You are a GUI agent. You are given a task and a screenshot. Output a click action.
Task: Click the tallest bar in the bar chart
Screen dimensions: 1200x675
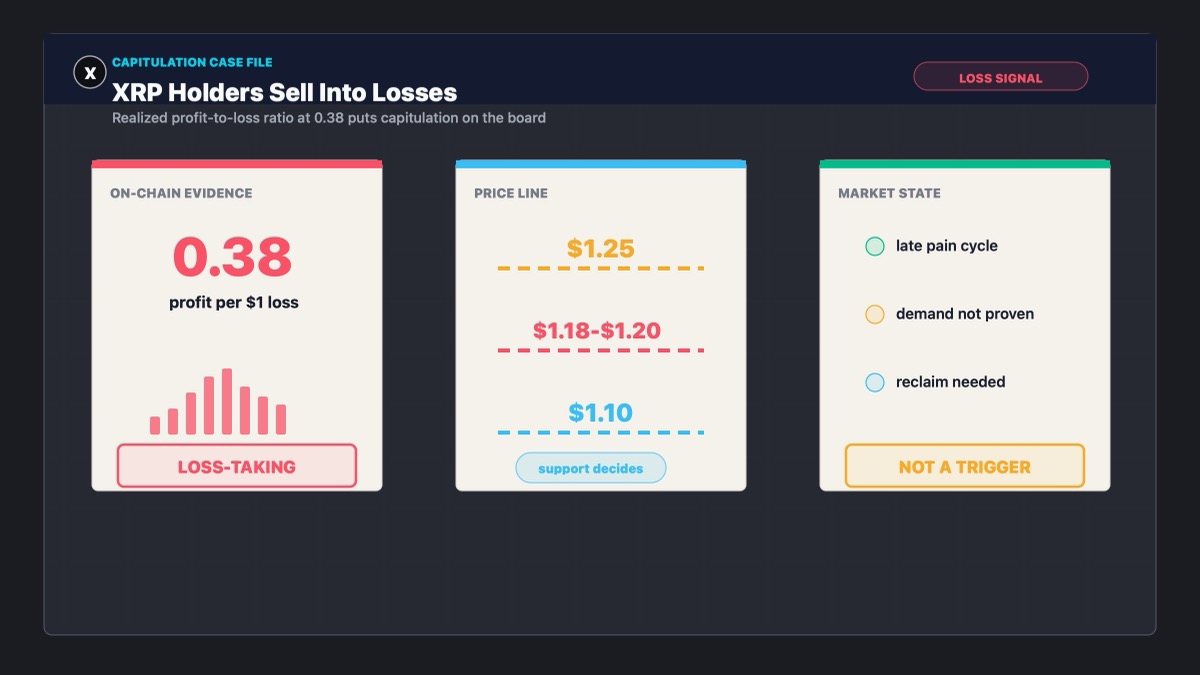(x=227, y=401)
